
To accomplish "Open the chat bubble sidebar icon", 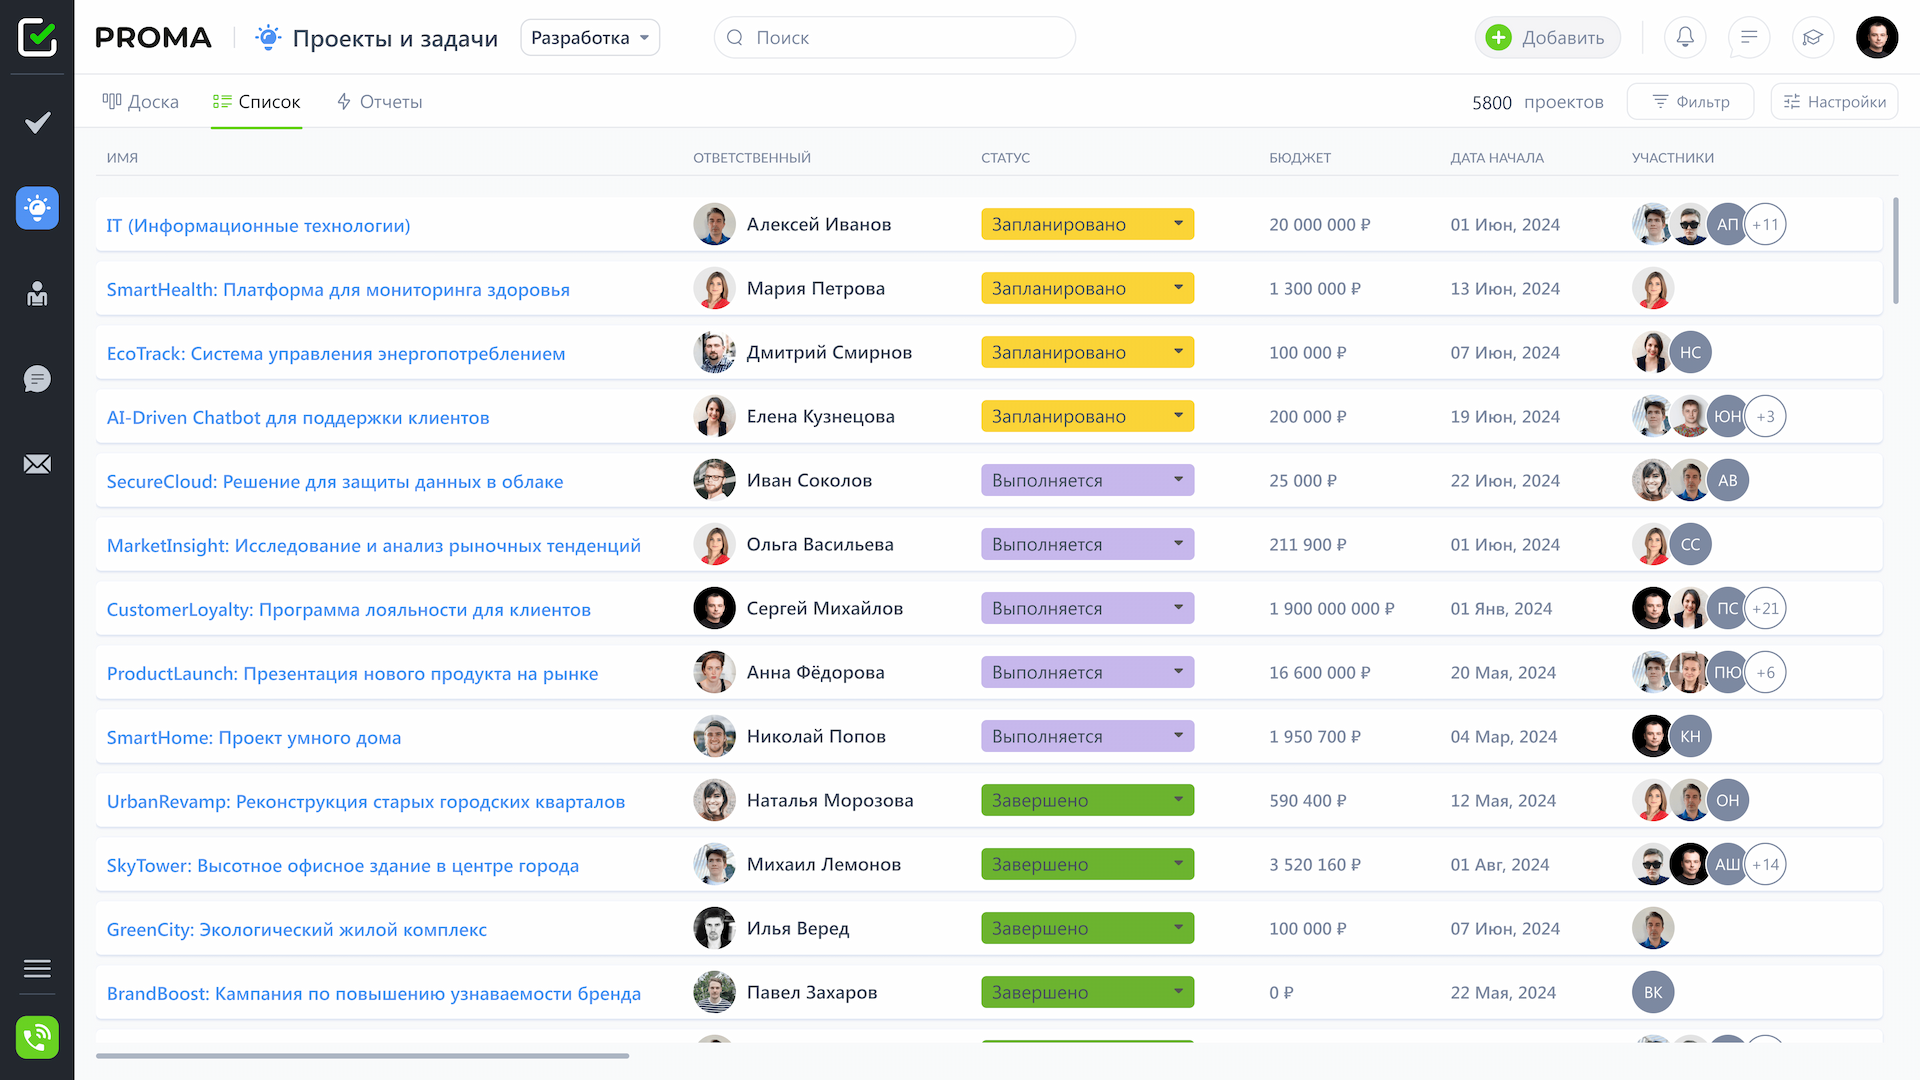I will tap(37, 379).
